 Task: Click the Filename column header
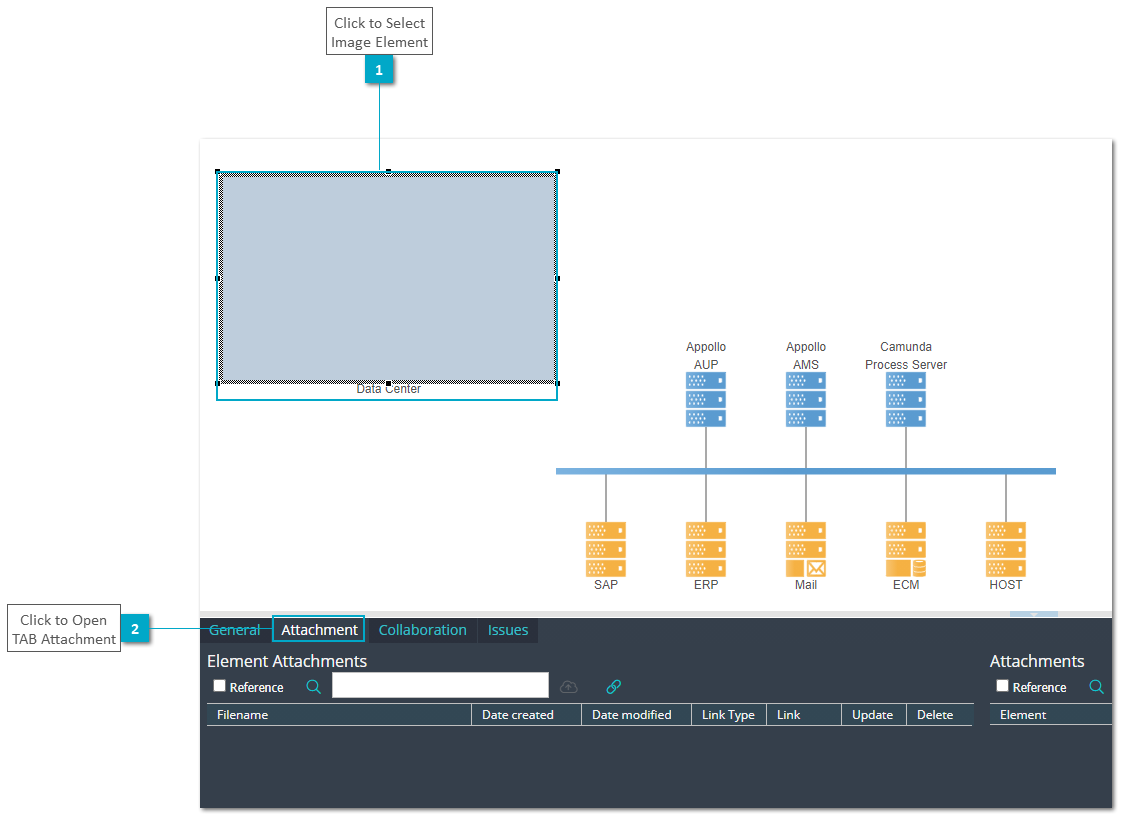pos(339,715)
